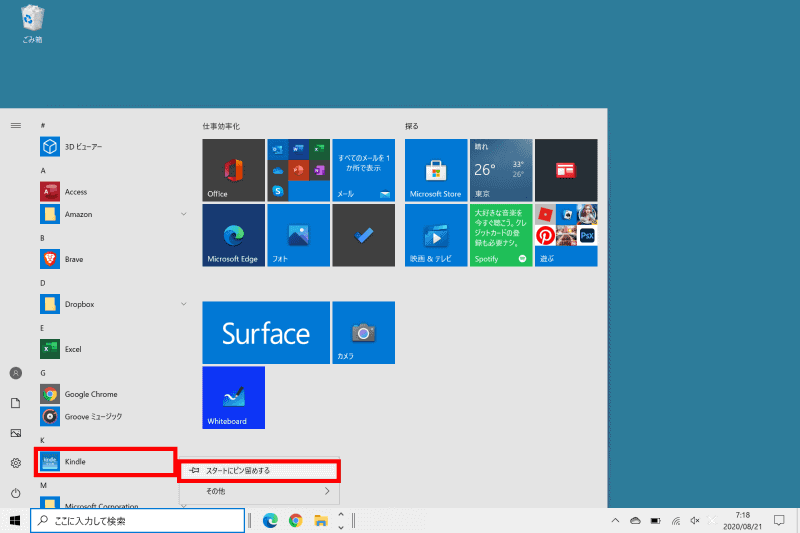Screen dimensions: 800x533
Task: Click the Wi-Fi tray icon
Action: pos(676,521)
